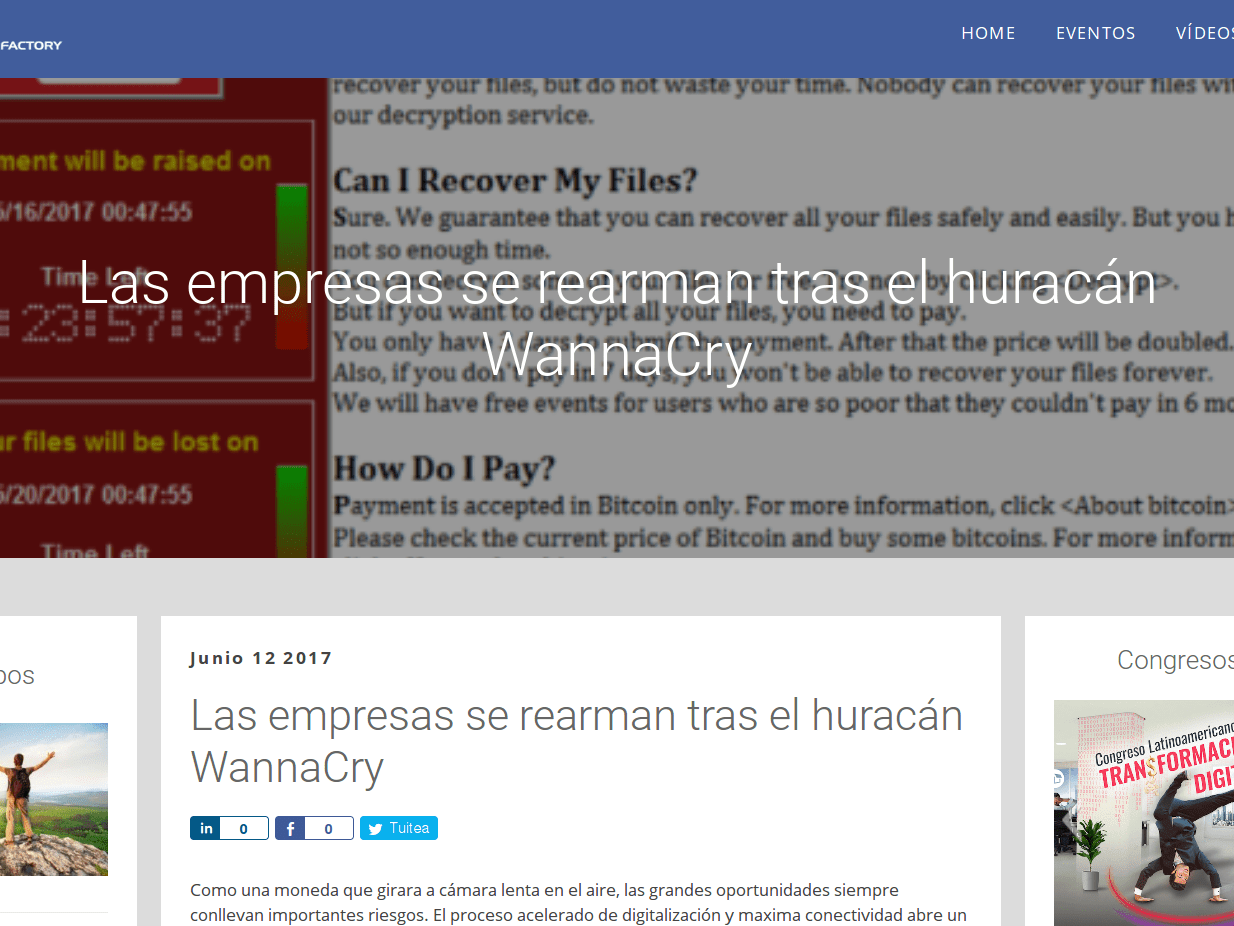Open the LinkedIn share count box
The image size is (1234, 926).
pyautogui.click(x=244, y=828)
